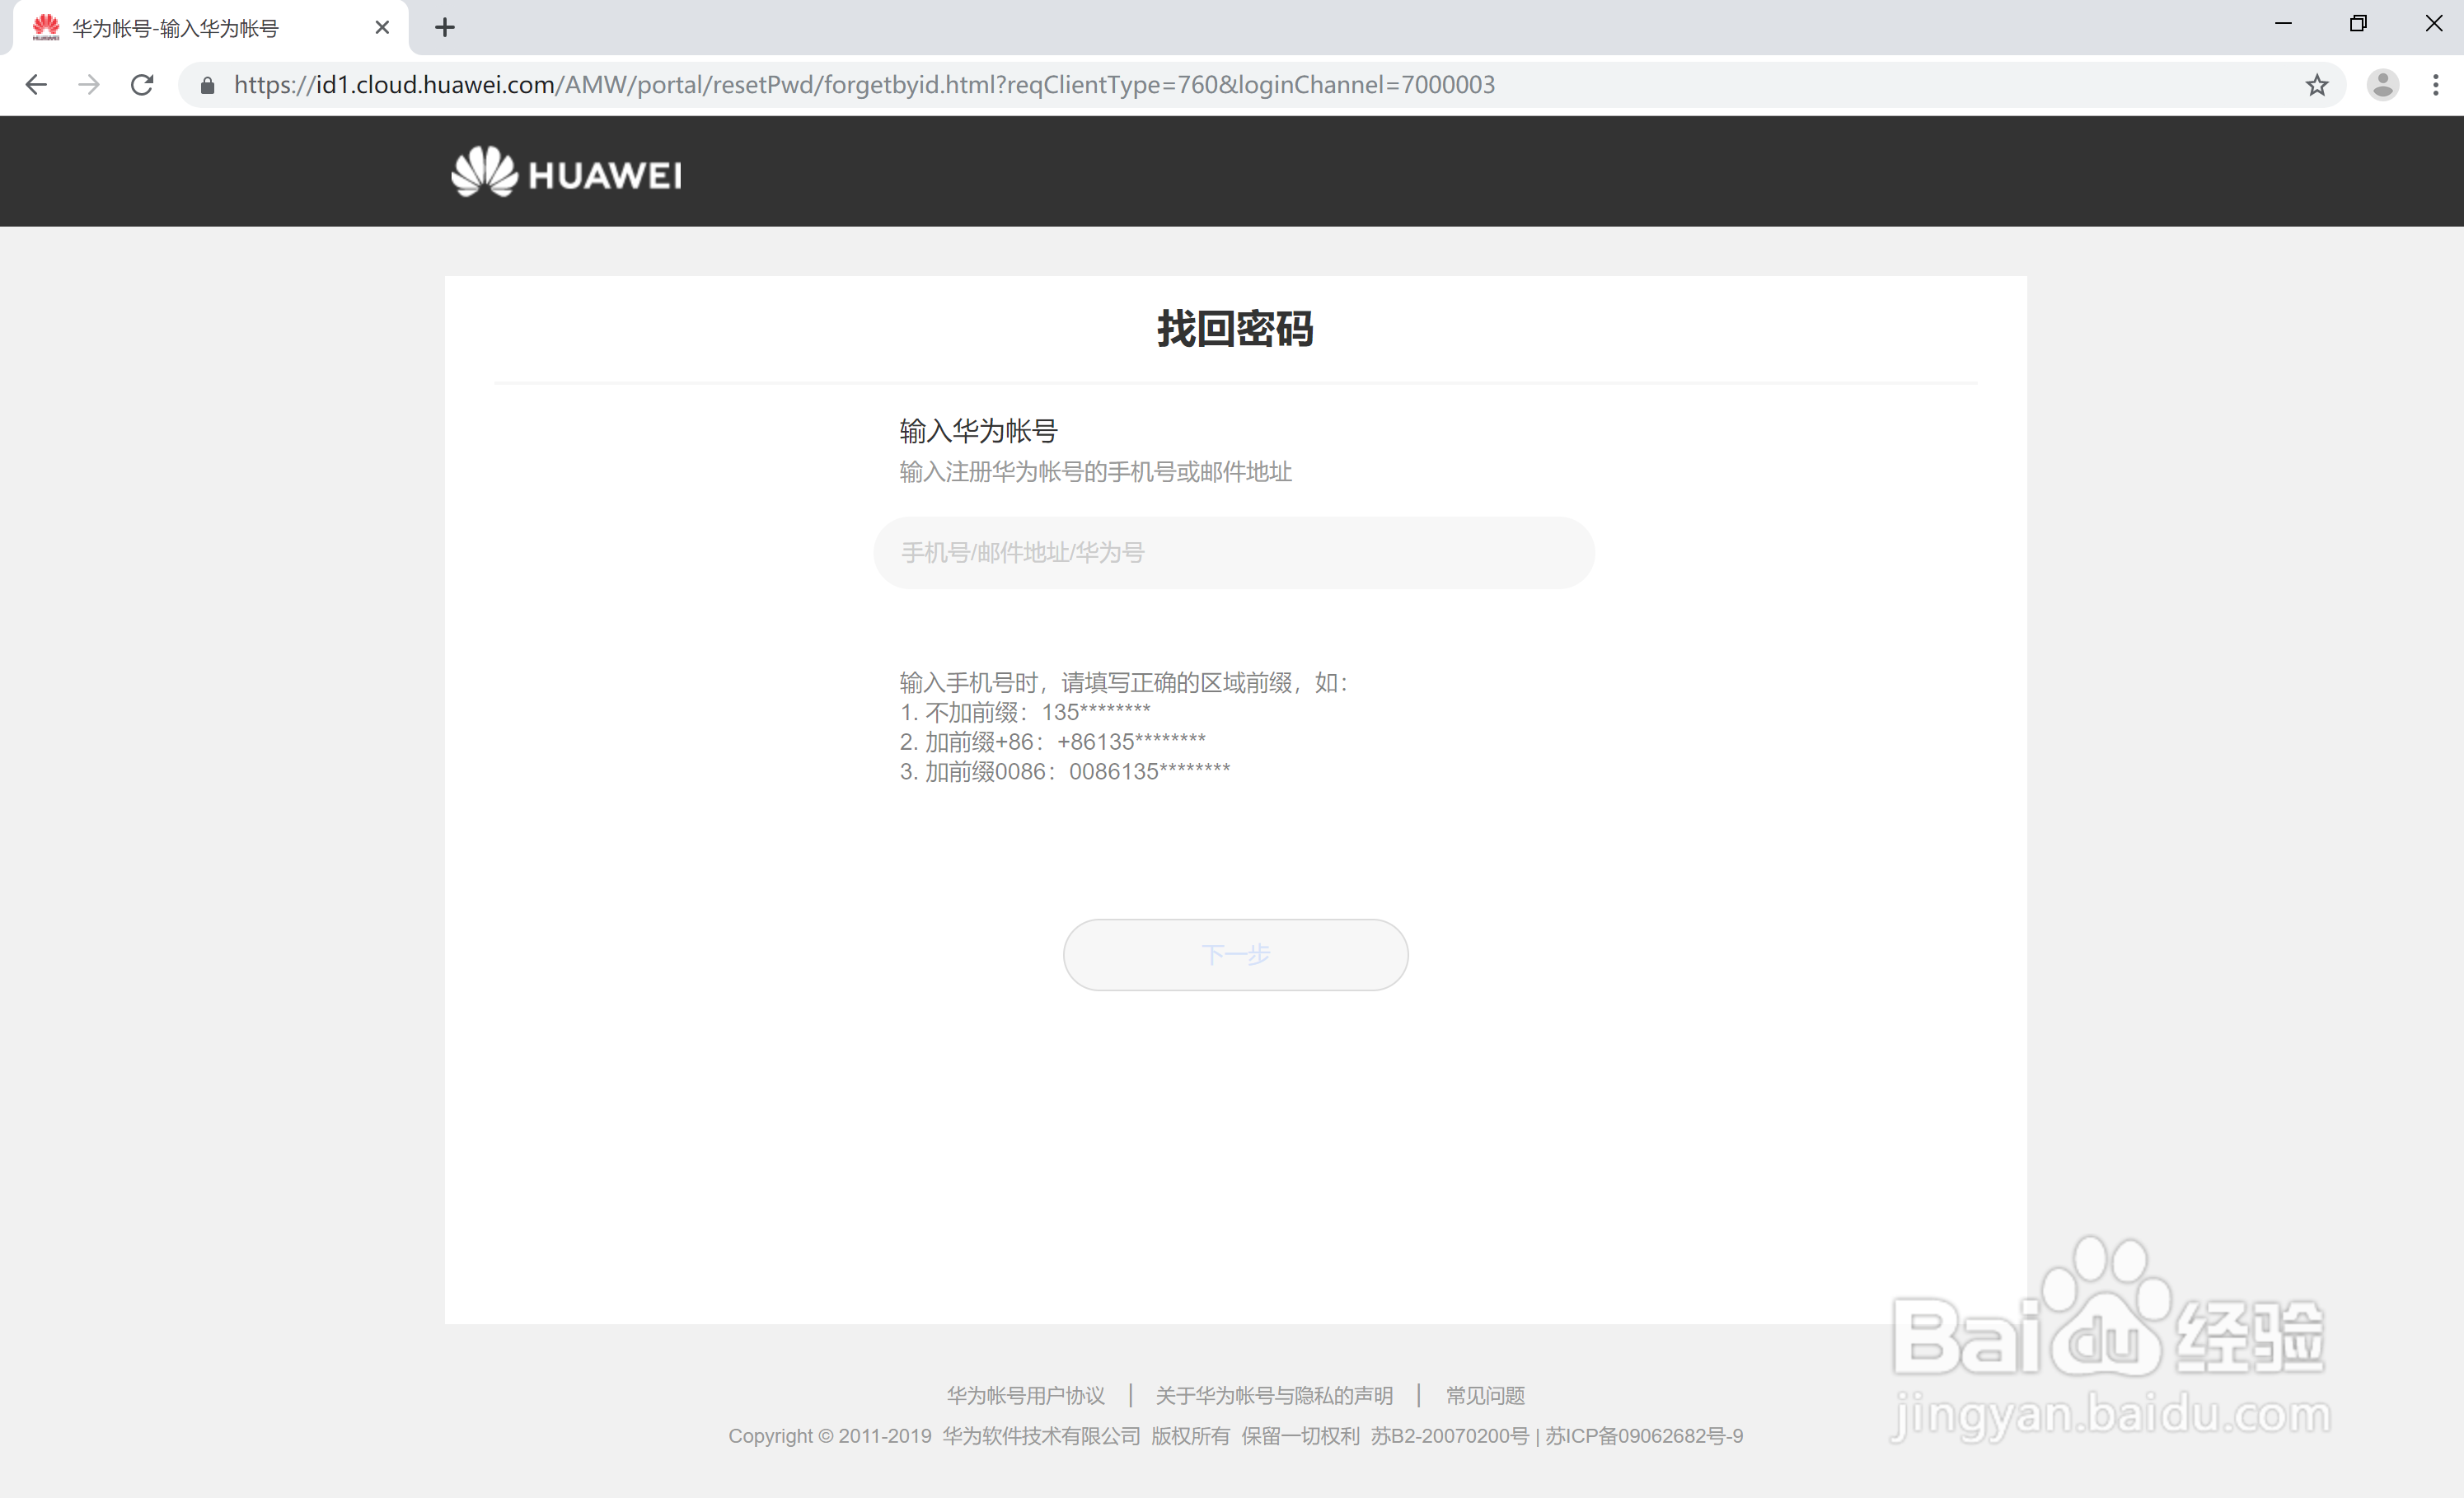Click the line 2. 加前缀+86

tap(1052, 741)
